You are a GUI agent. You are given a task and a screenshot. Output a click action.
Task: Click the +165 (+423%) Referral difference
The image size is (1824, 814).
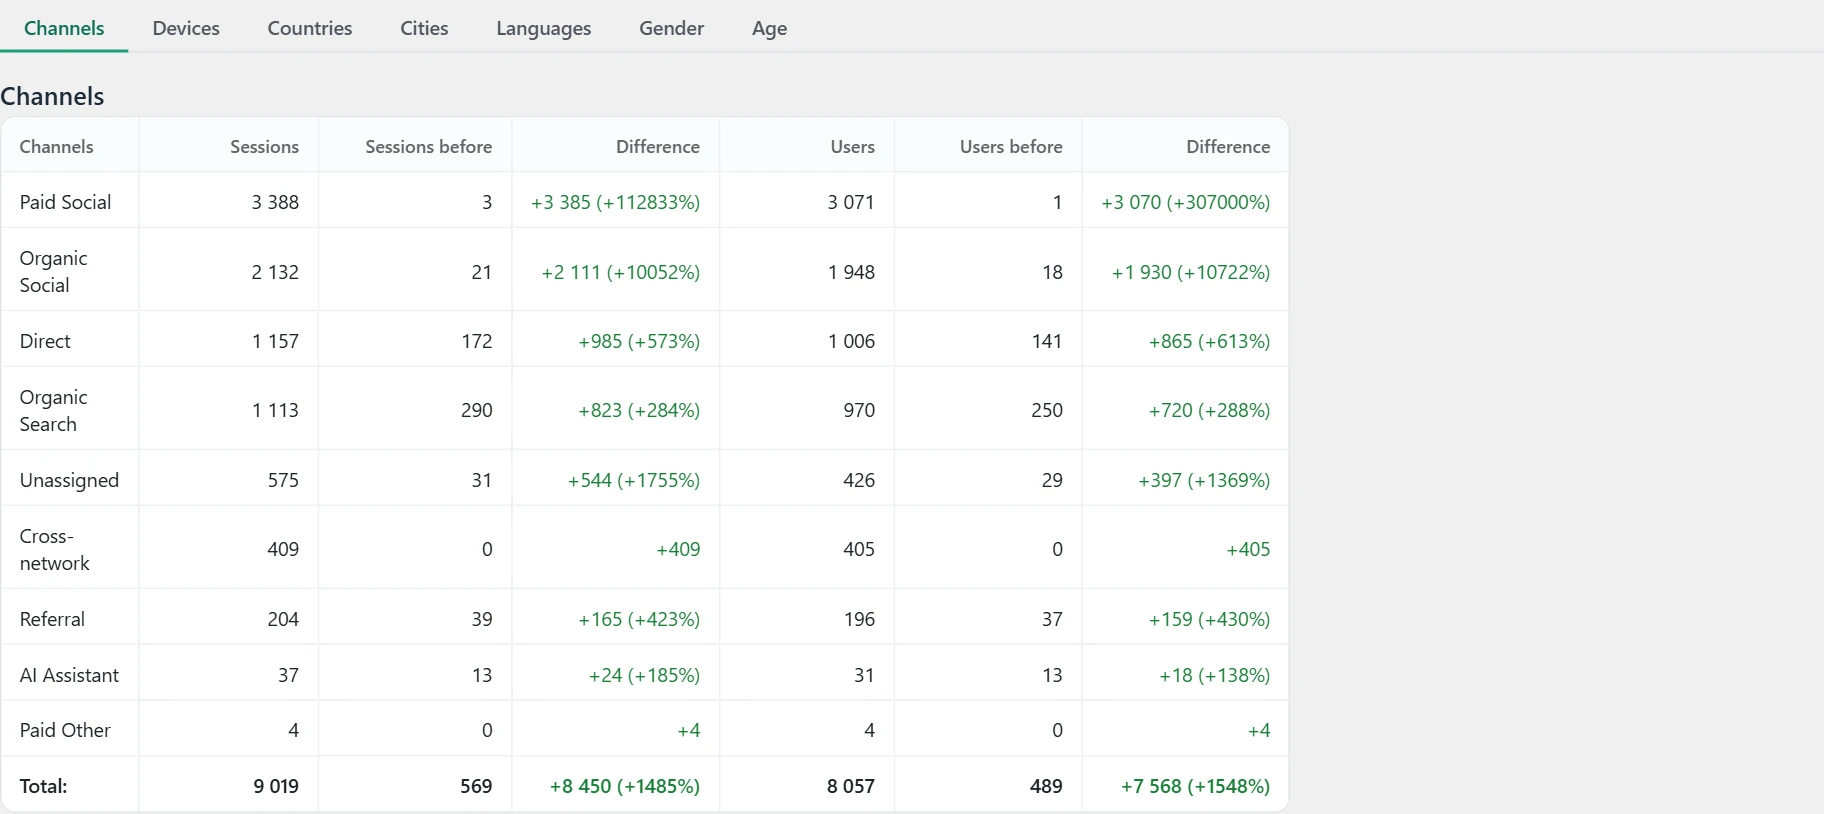(x=639, y=619)
